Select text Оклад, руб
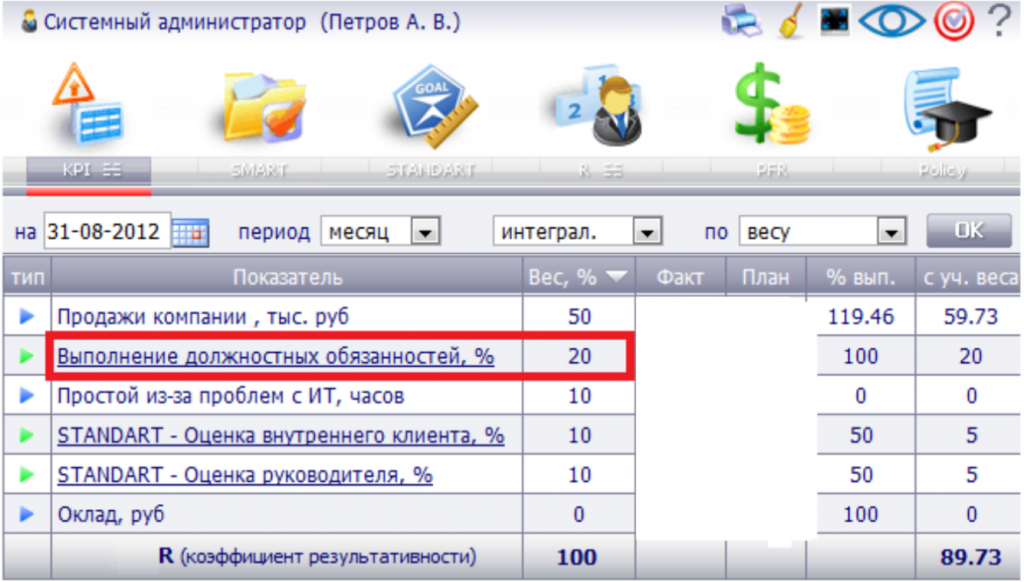The image size is (1024, 582). [x=111, y=515]
